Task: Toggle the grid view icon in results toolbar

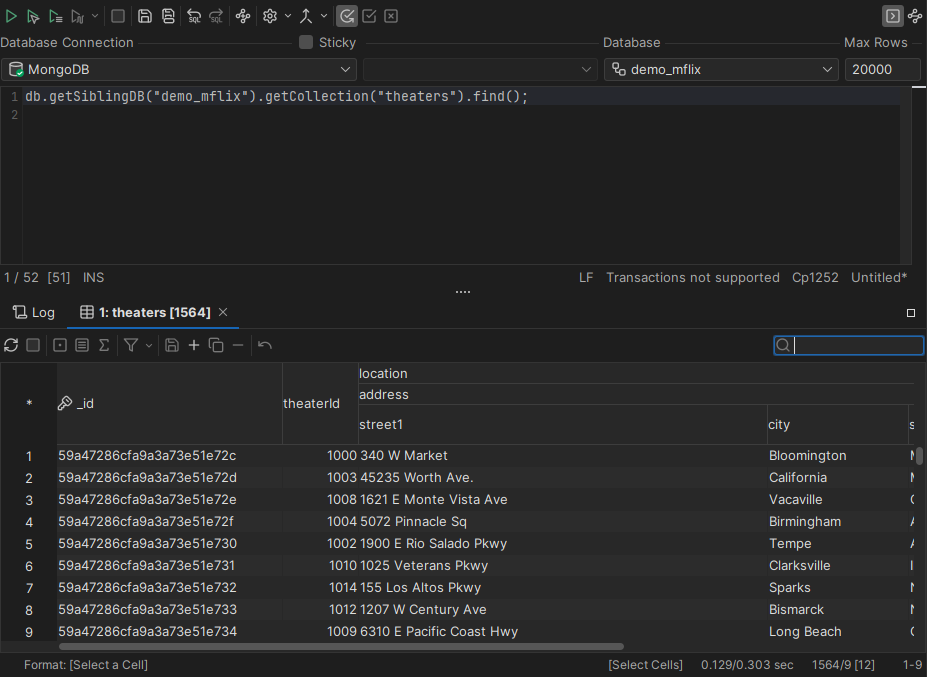Action: (59, 345)
